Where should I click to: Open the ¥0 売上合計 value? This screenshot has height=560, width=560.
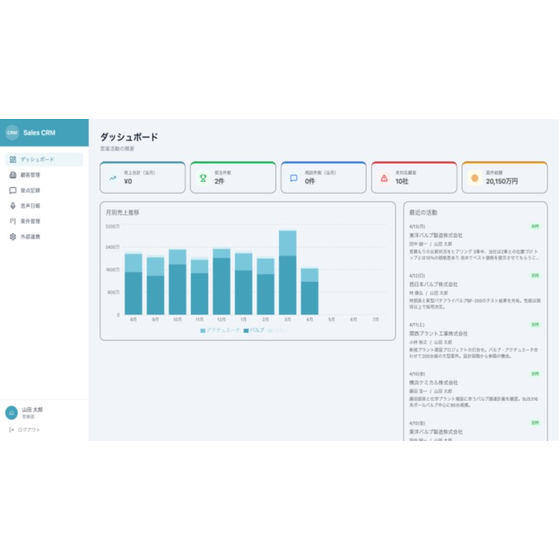tap(128, 181)
